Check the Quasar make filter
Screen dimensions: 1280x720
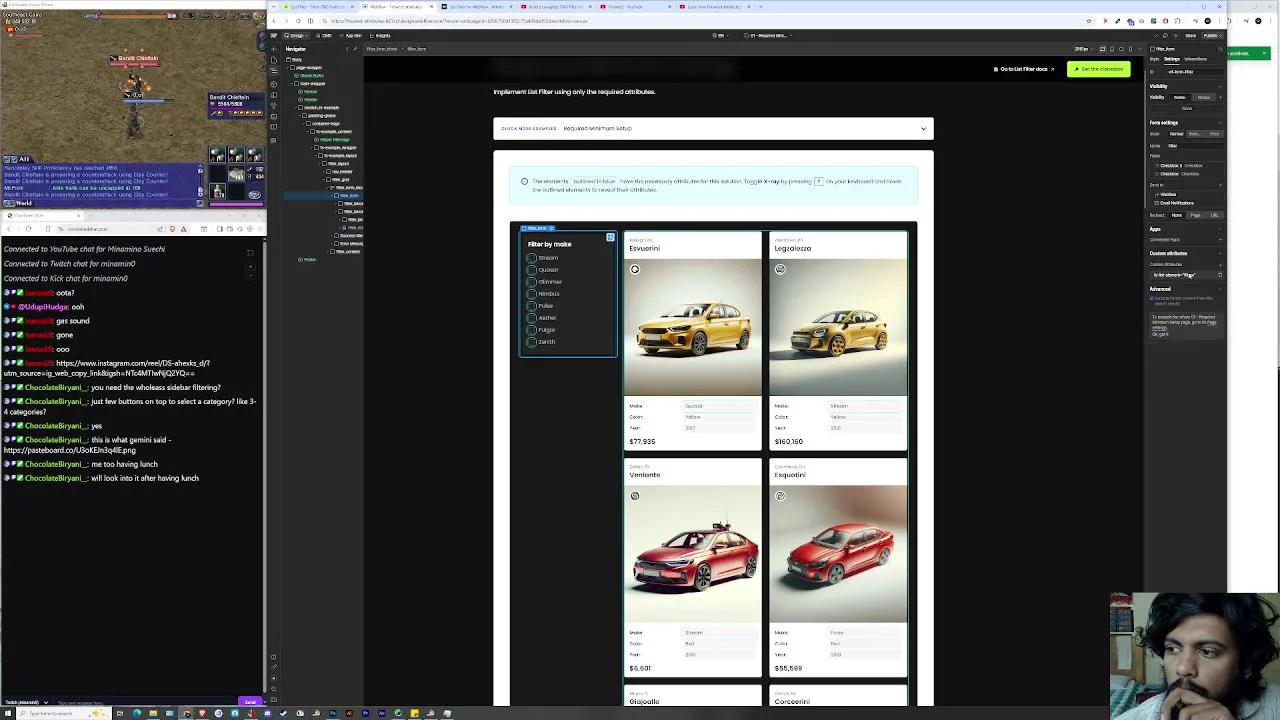click(x=531, y=270)
